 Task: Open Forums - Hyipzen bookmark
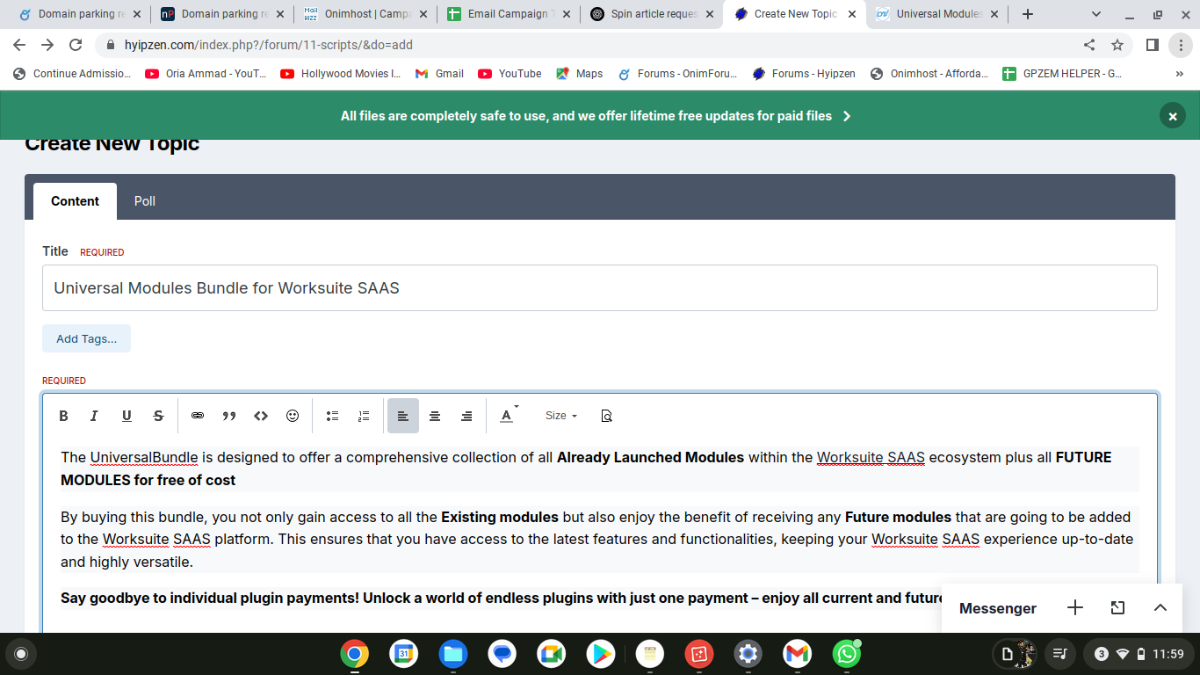[x=805, y=73]
